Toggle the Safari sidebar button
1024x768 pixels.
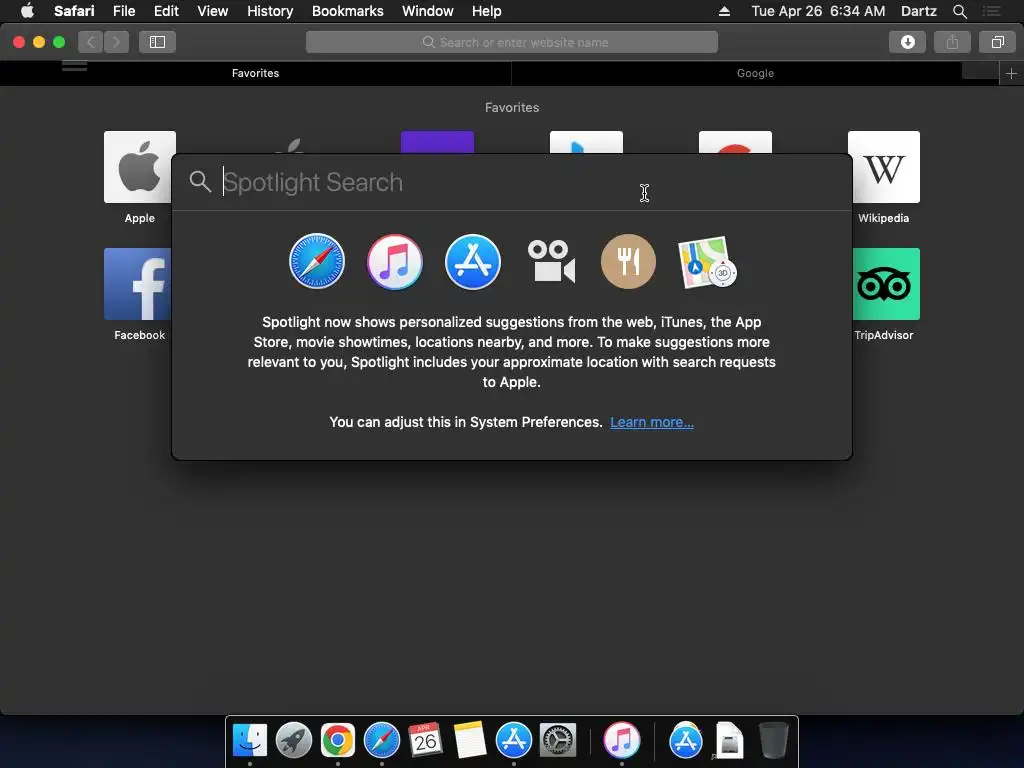coord(157,42)
